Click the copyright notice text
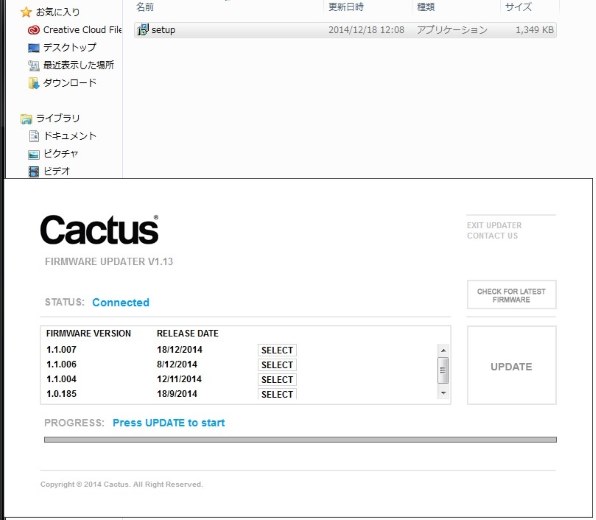This screenshot has height=520, width=596. pyautogui.click(x=122, y=484)
